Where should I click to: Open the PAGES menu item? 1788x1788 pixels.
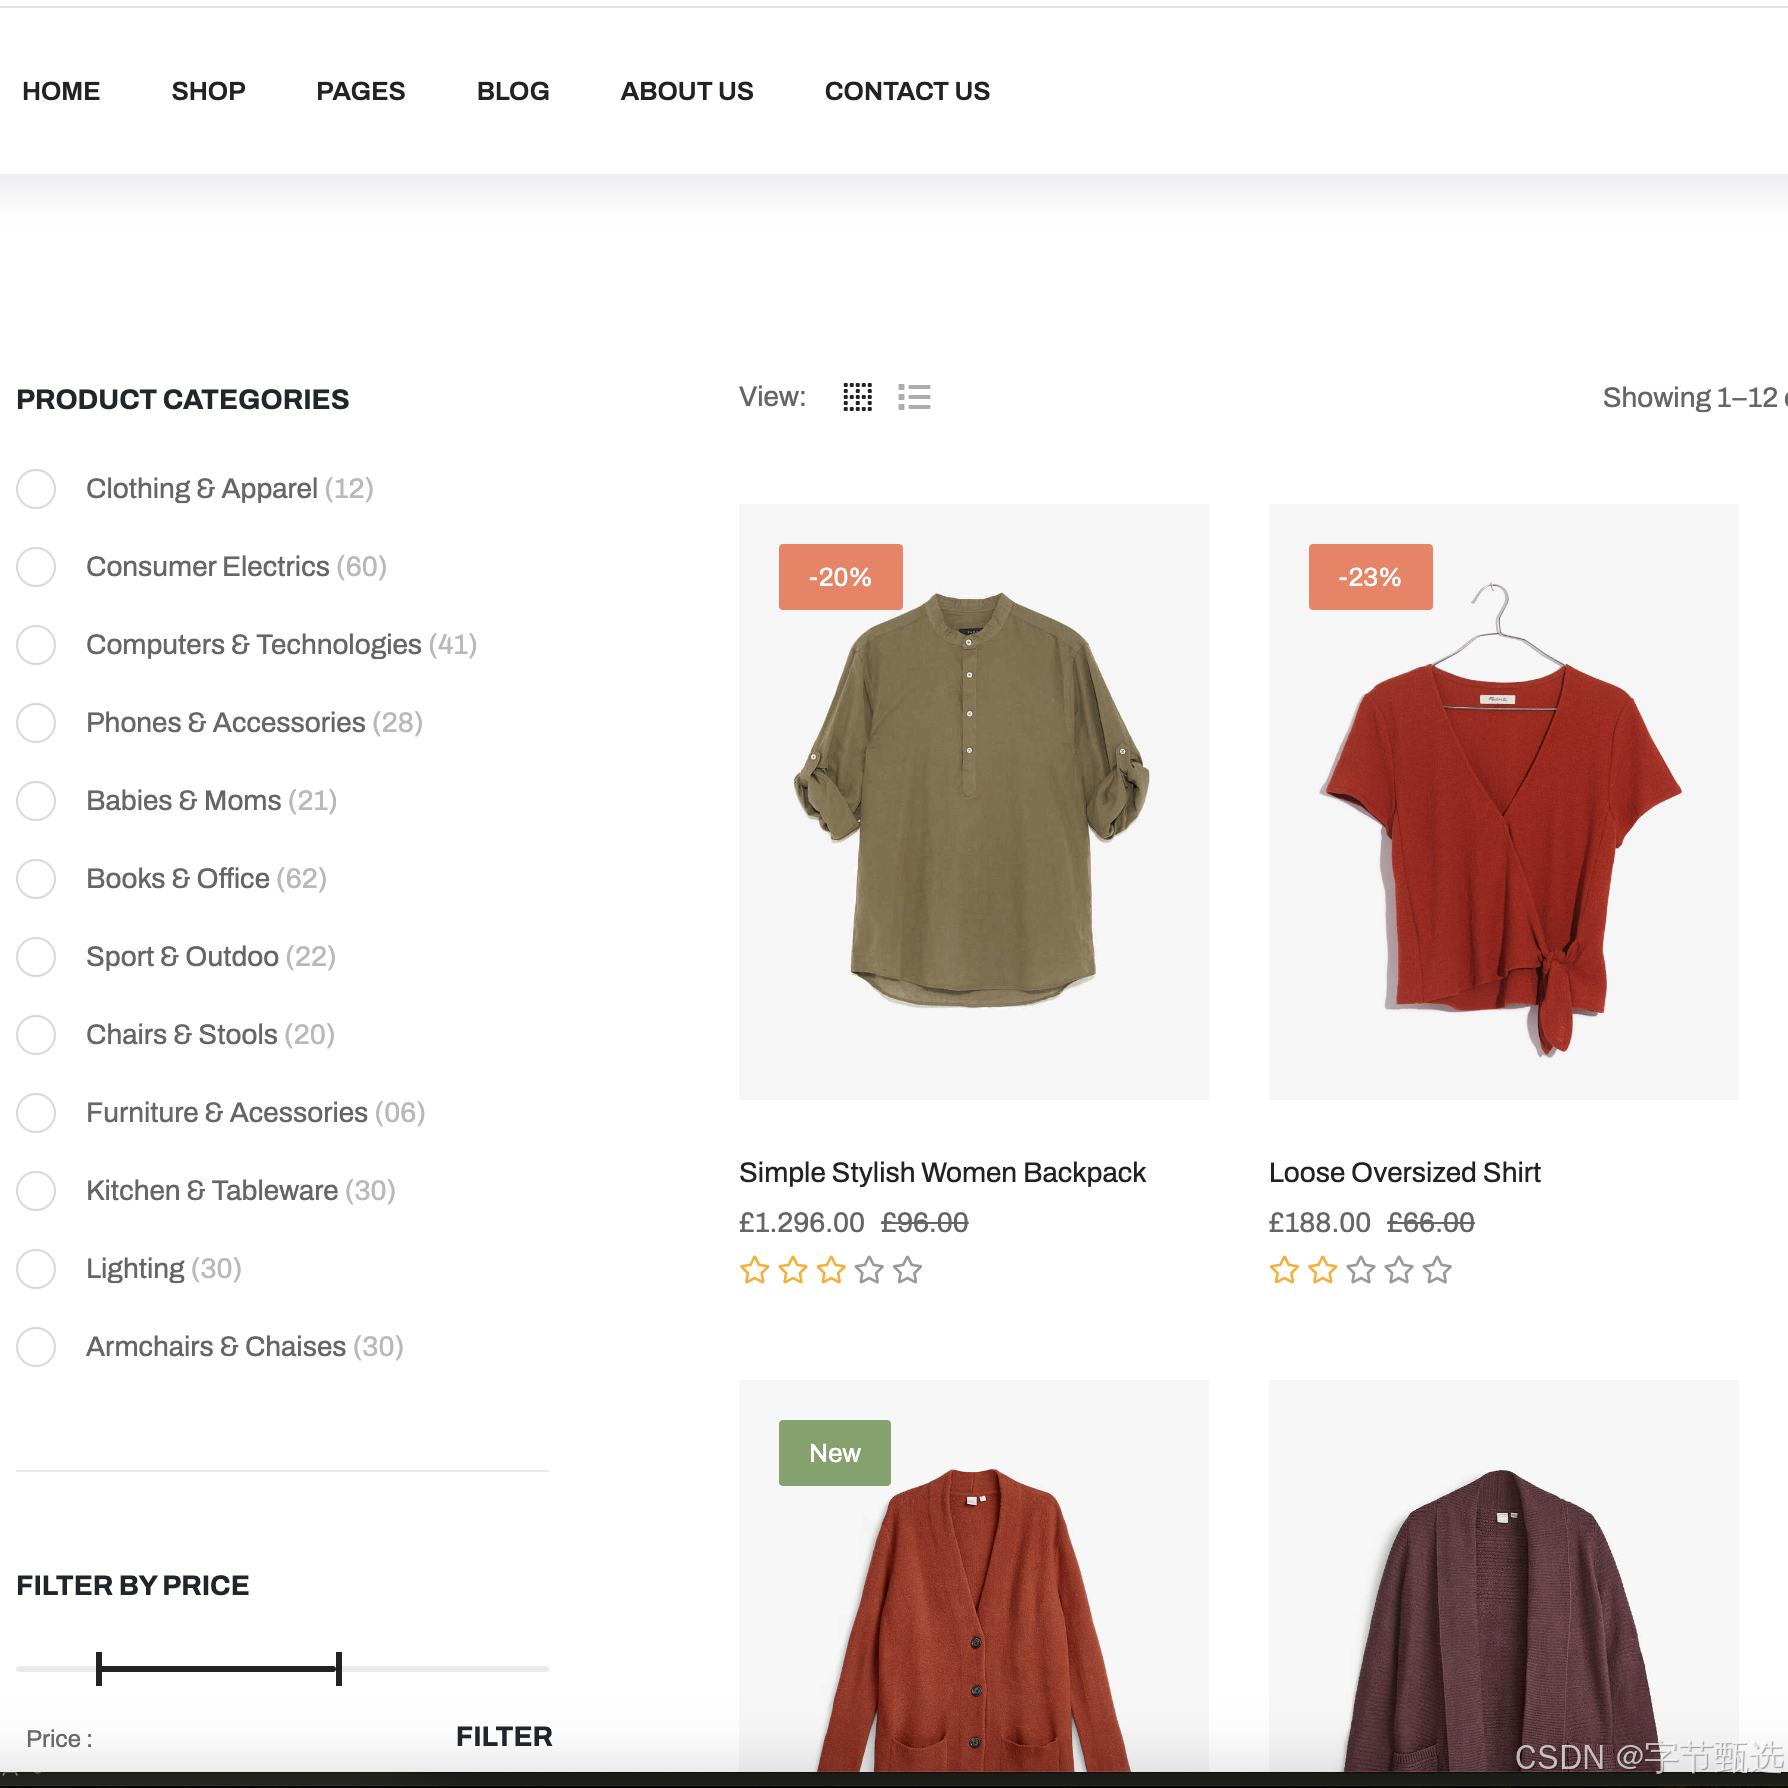361,91
